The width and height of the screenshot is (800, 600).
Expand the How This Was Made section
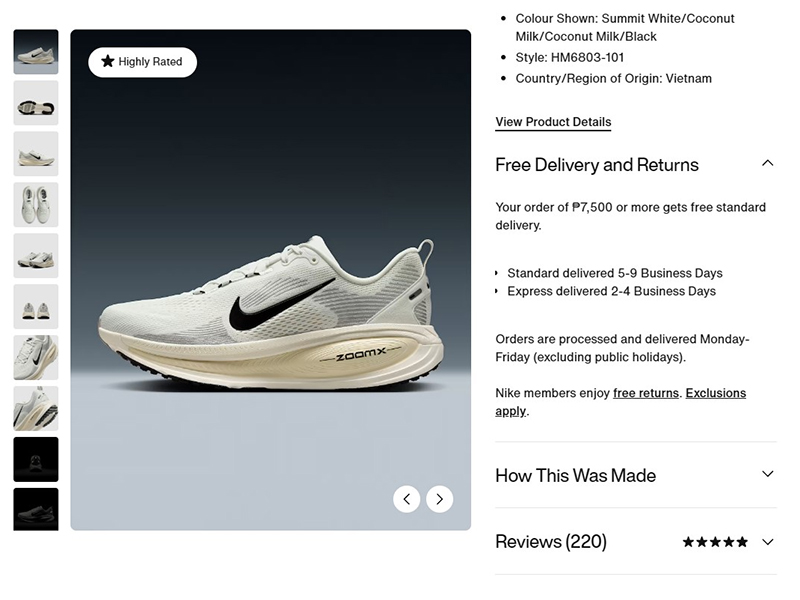pyautogui.click(x=767, y=474)
